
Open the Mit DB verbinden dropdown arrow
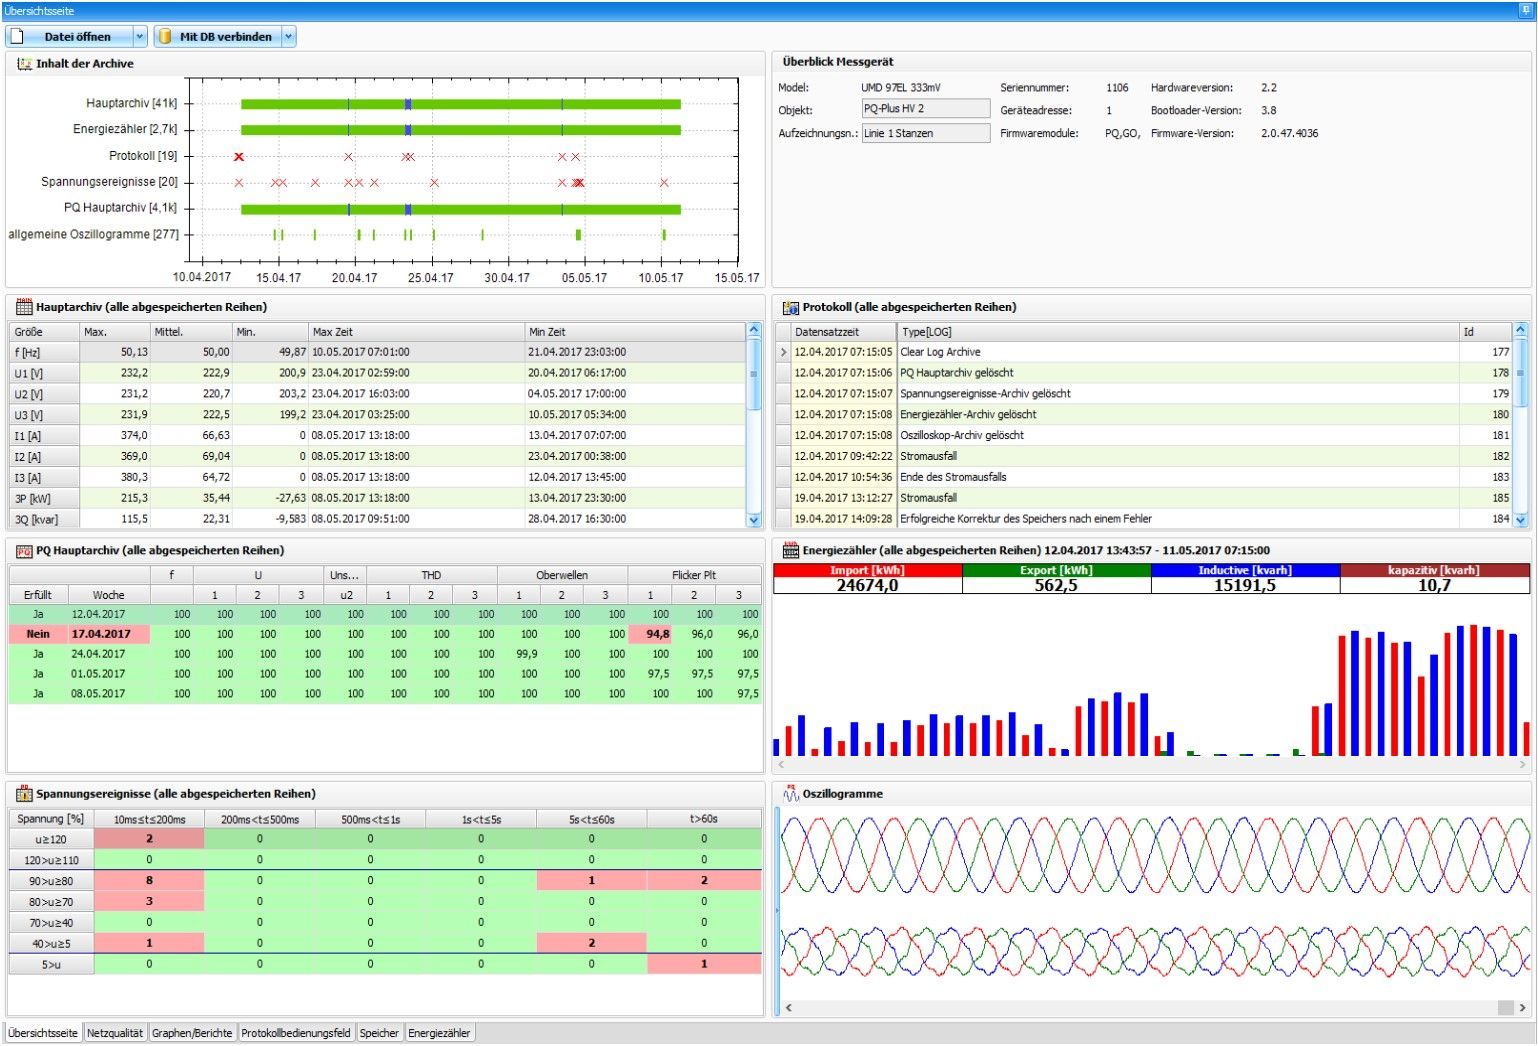[289, 37]
